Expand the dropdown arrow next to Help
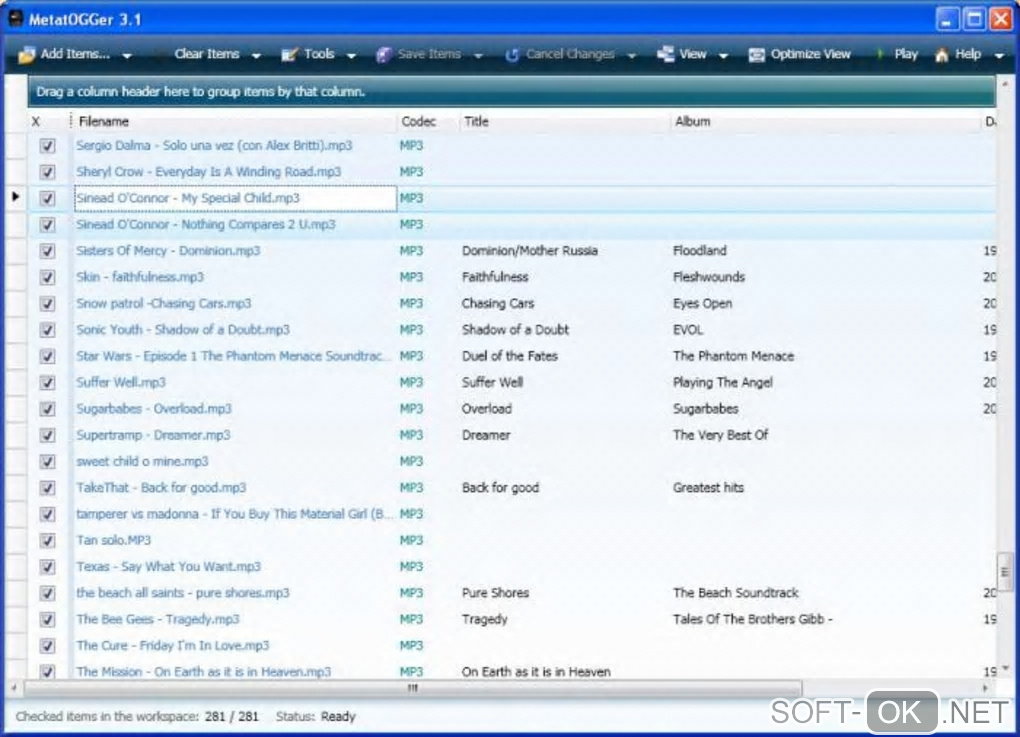This screenshot has height=737, width=1020. click(999, 56)
